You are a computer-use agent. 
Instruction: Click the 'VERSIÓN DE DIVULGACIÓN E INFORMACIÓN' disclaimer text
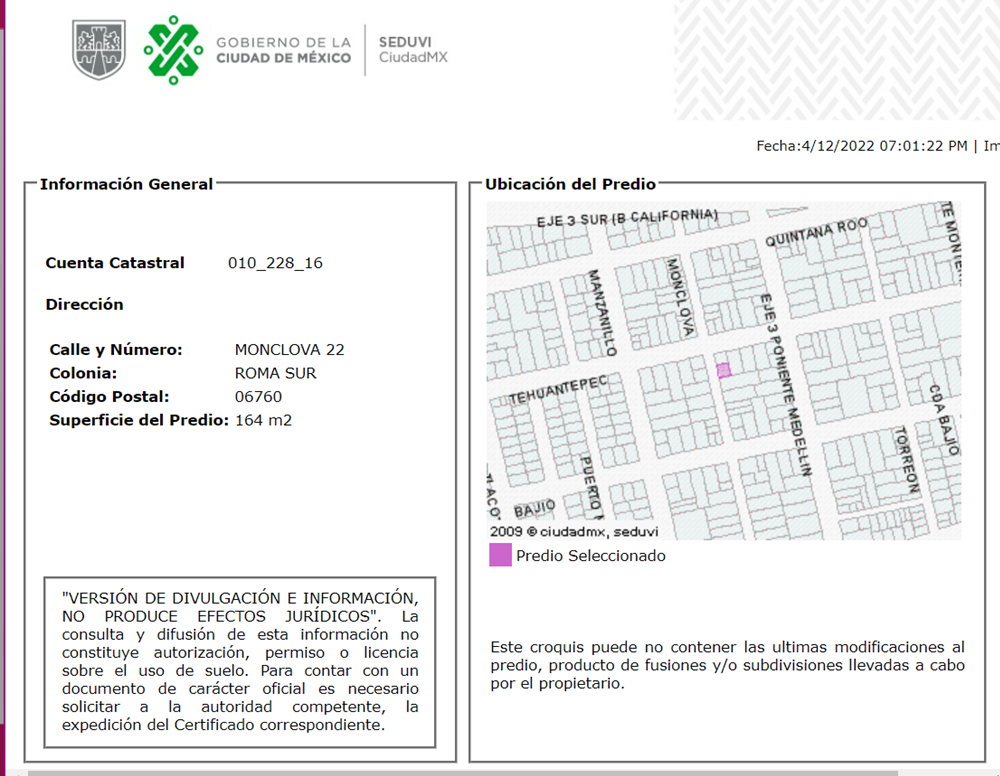[x=240, y=661]
